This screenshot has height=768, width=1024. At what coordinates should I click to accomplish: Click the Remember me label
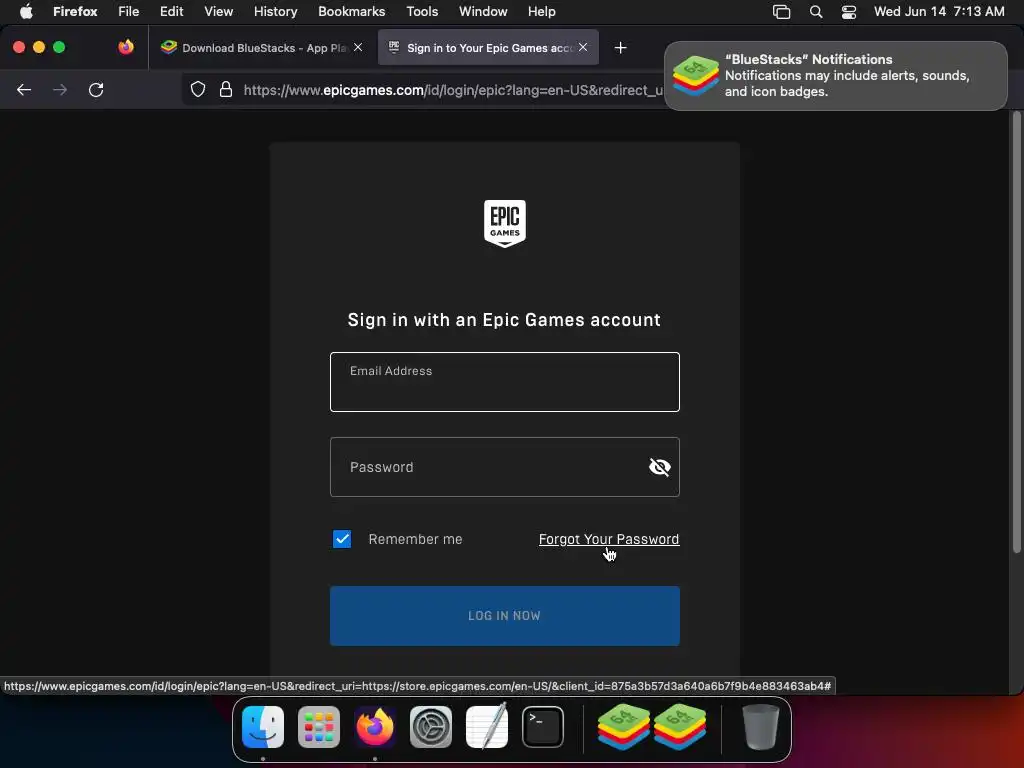[x=415, y=539]
